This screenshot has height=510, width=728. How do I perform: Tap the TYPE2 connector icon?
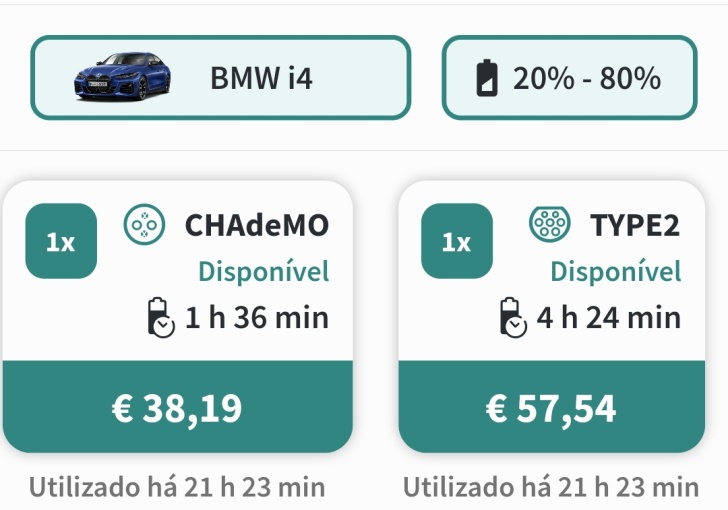[x=550, y=224]
